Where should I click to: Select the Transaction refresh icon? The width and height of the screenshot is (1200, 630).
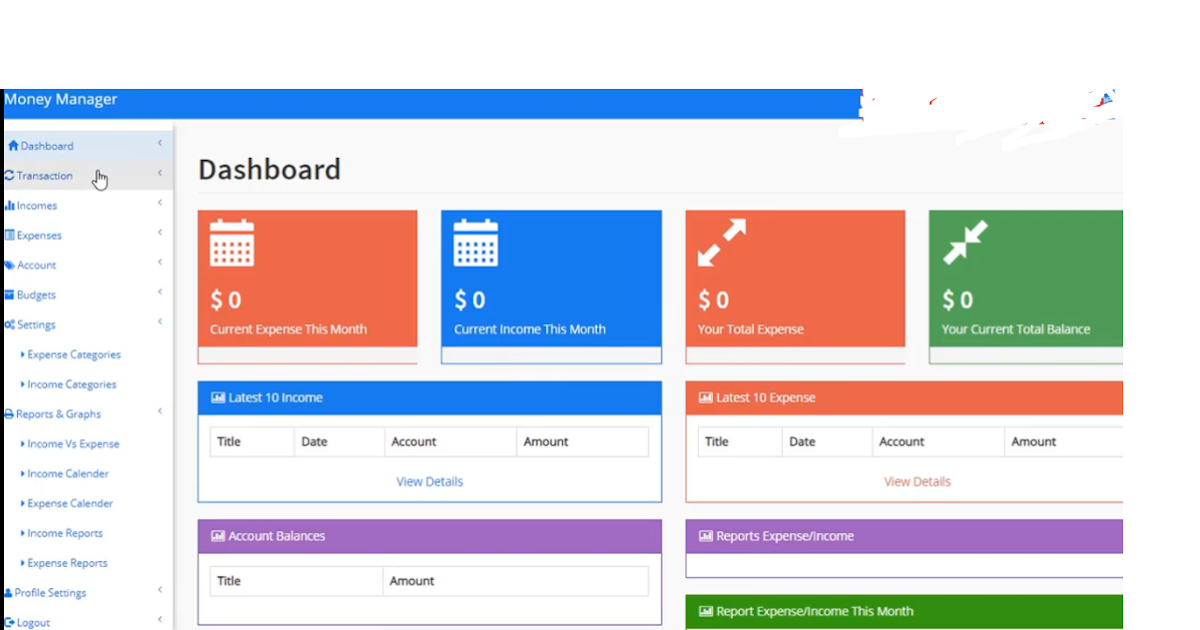tap(11, 175)
